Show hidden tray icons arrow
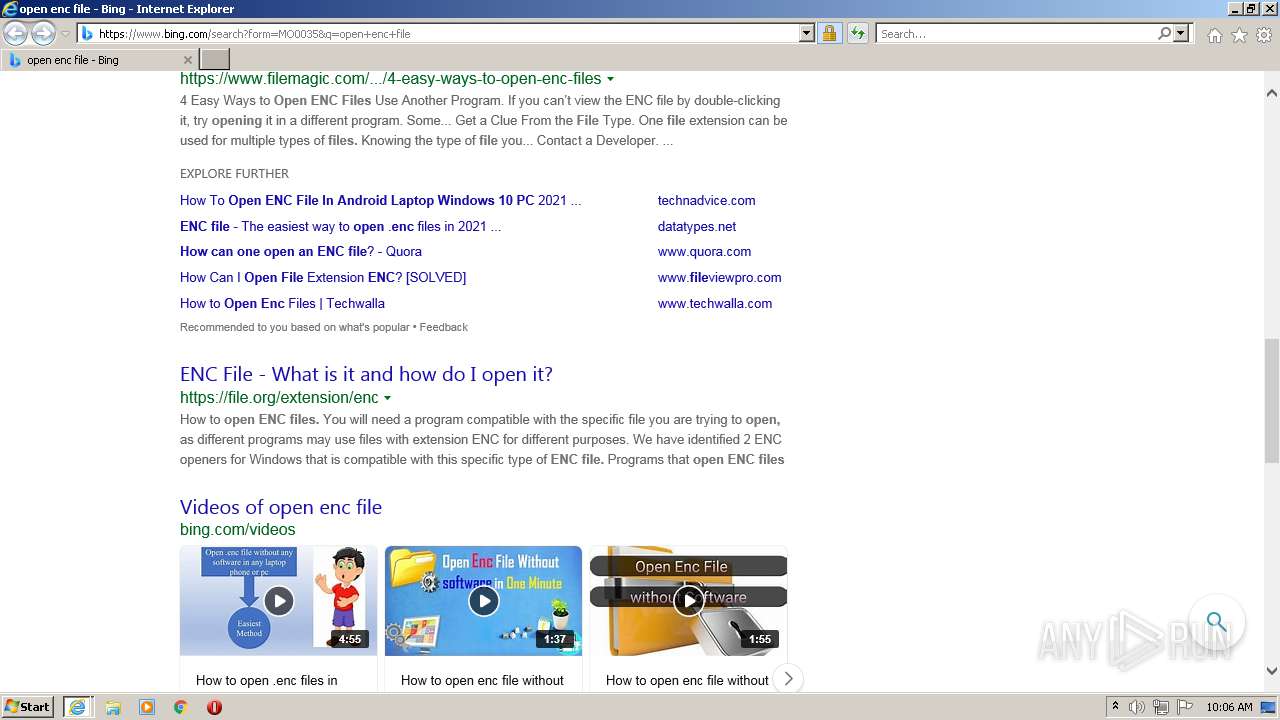This screenshot has width=1280, height=720. 1115,707
